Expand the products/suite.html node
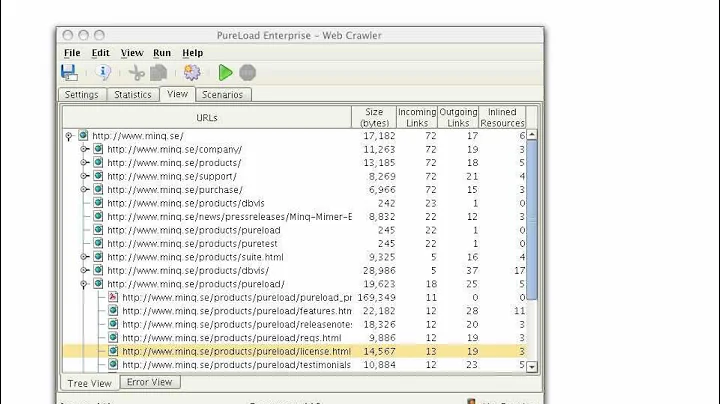 point(84,257)
